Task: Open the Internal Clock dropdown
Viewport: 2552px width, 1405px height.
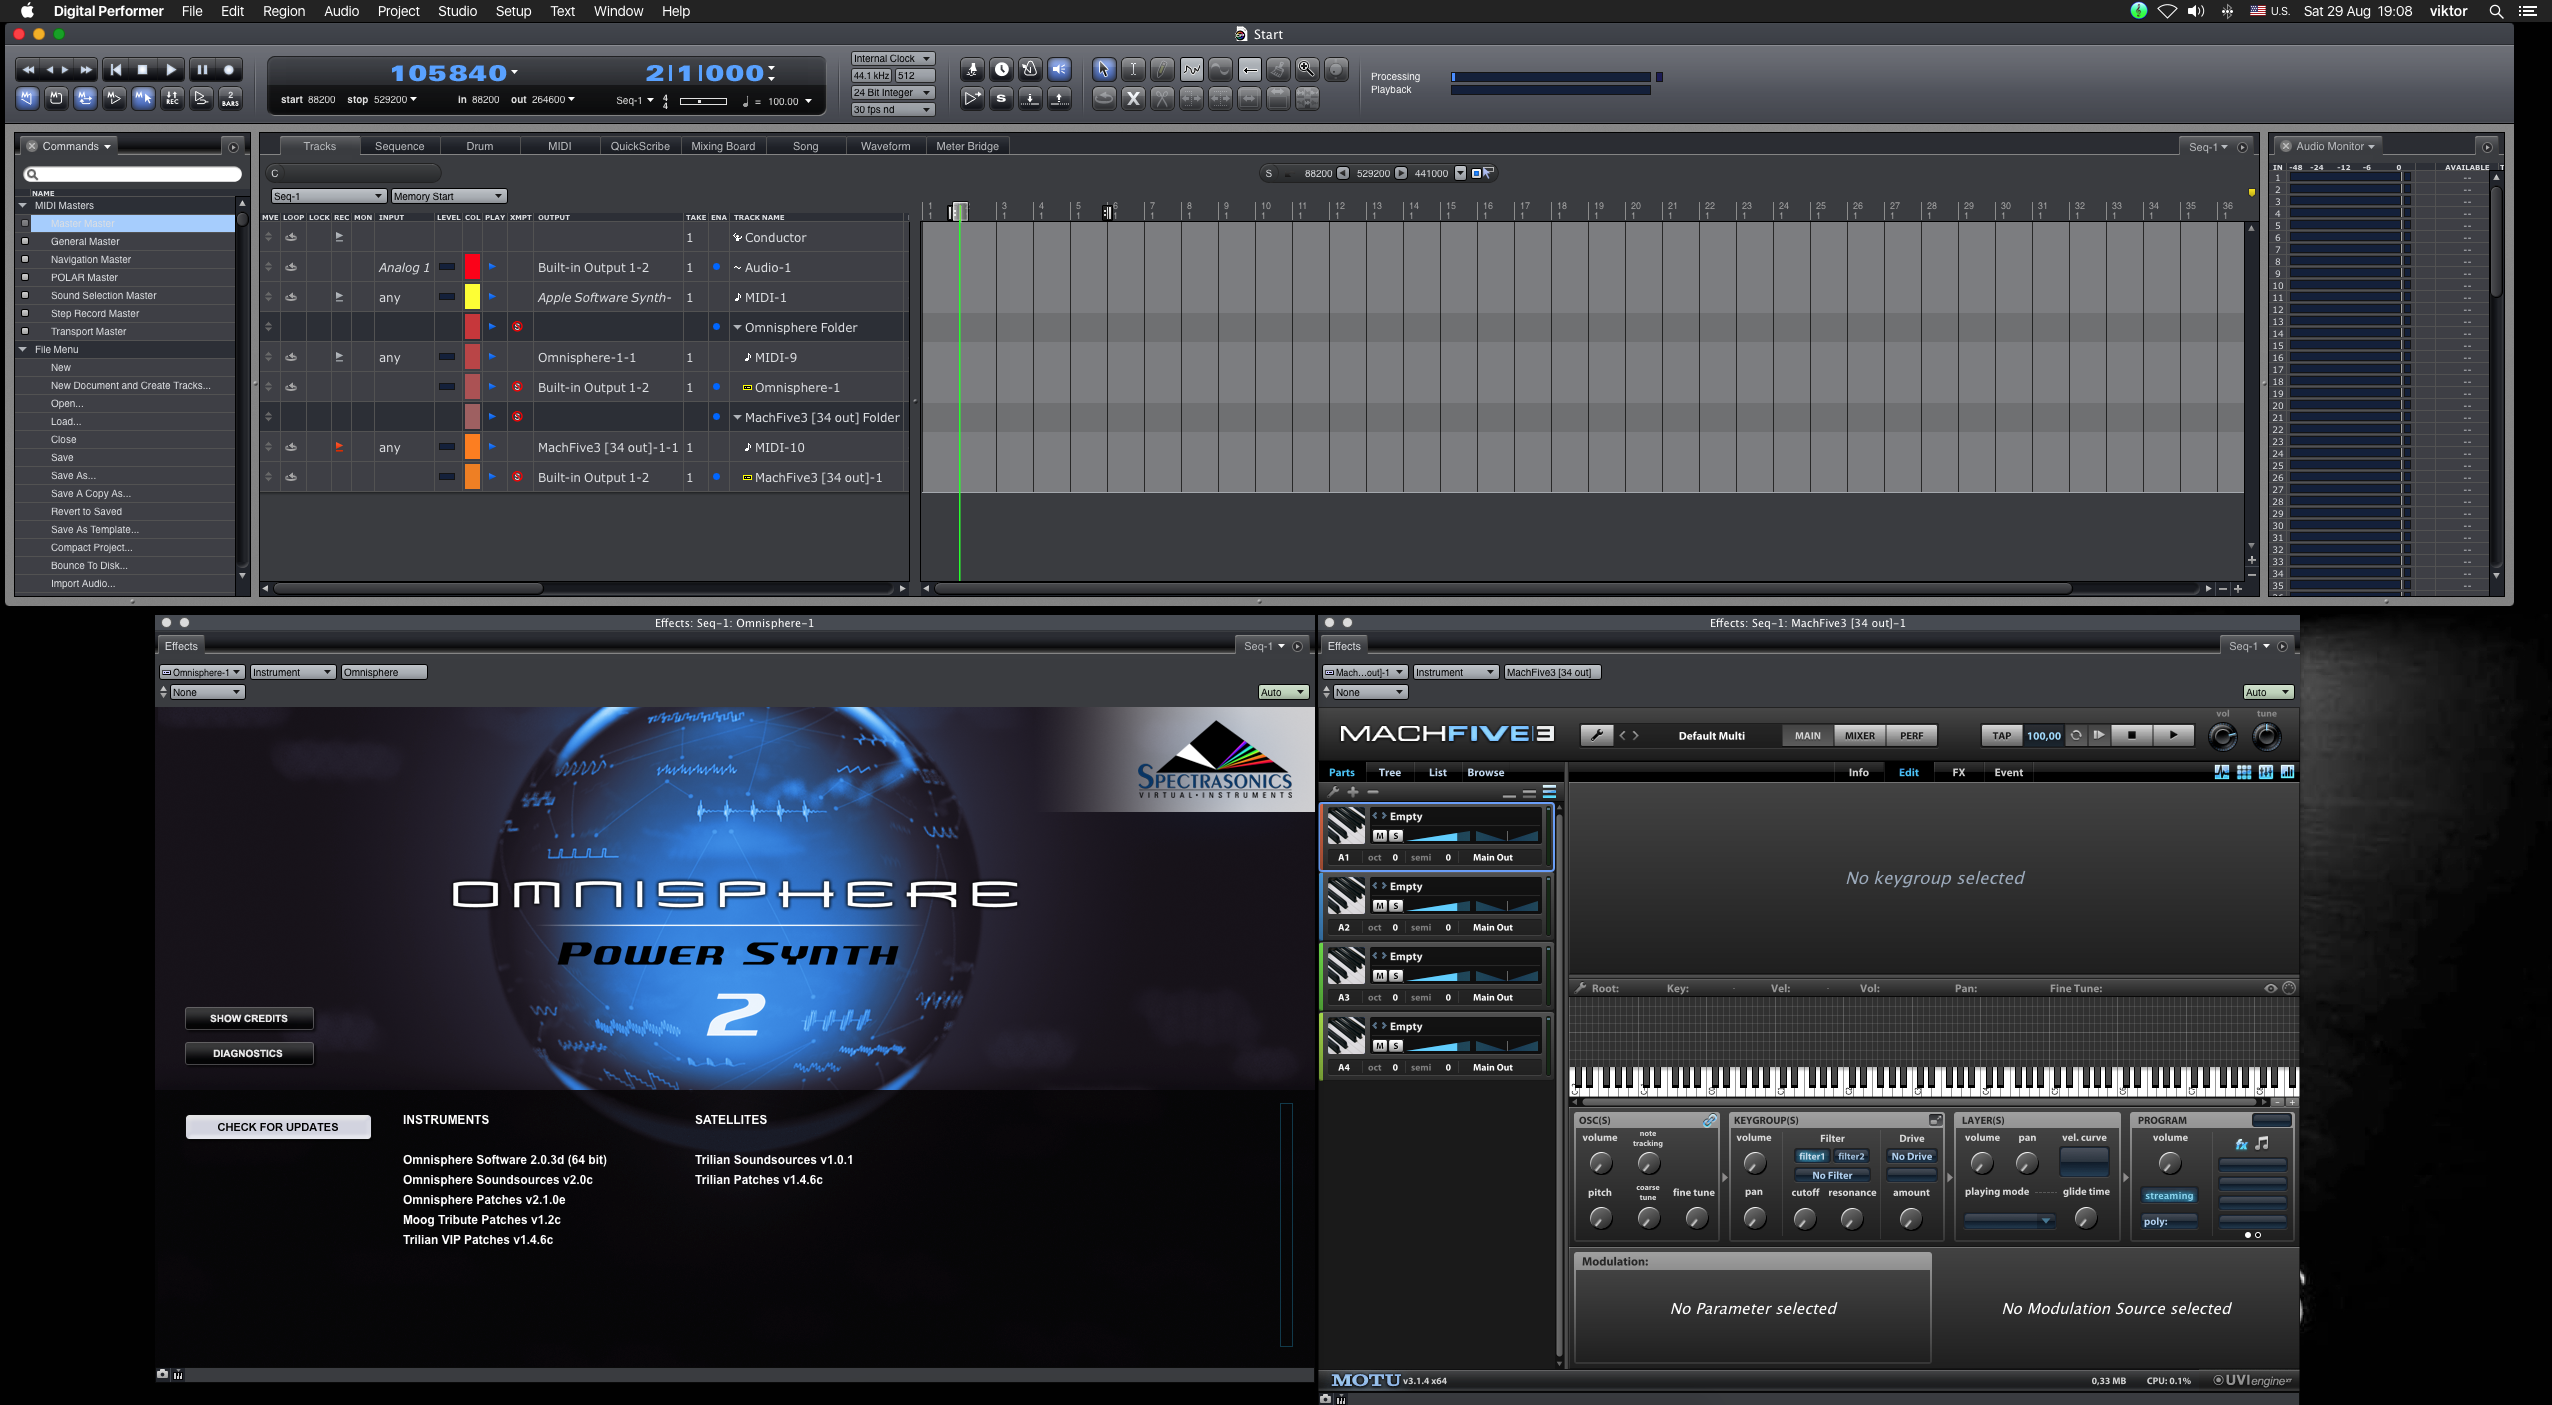Action: click(x=892, y=58)
